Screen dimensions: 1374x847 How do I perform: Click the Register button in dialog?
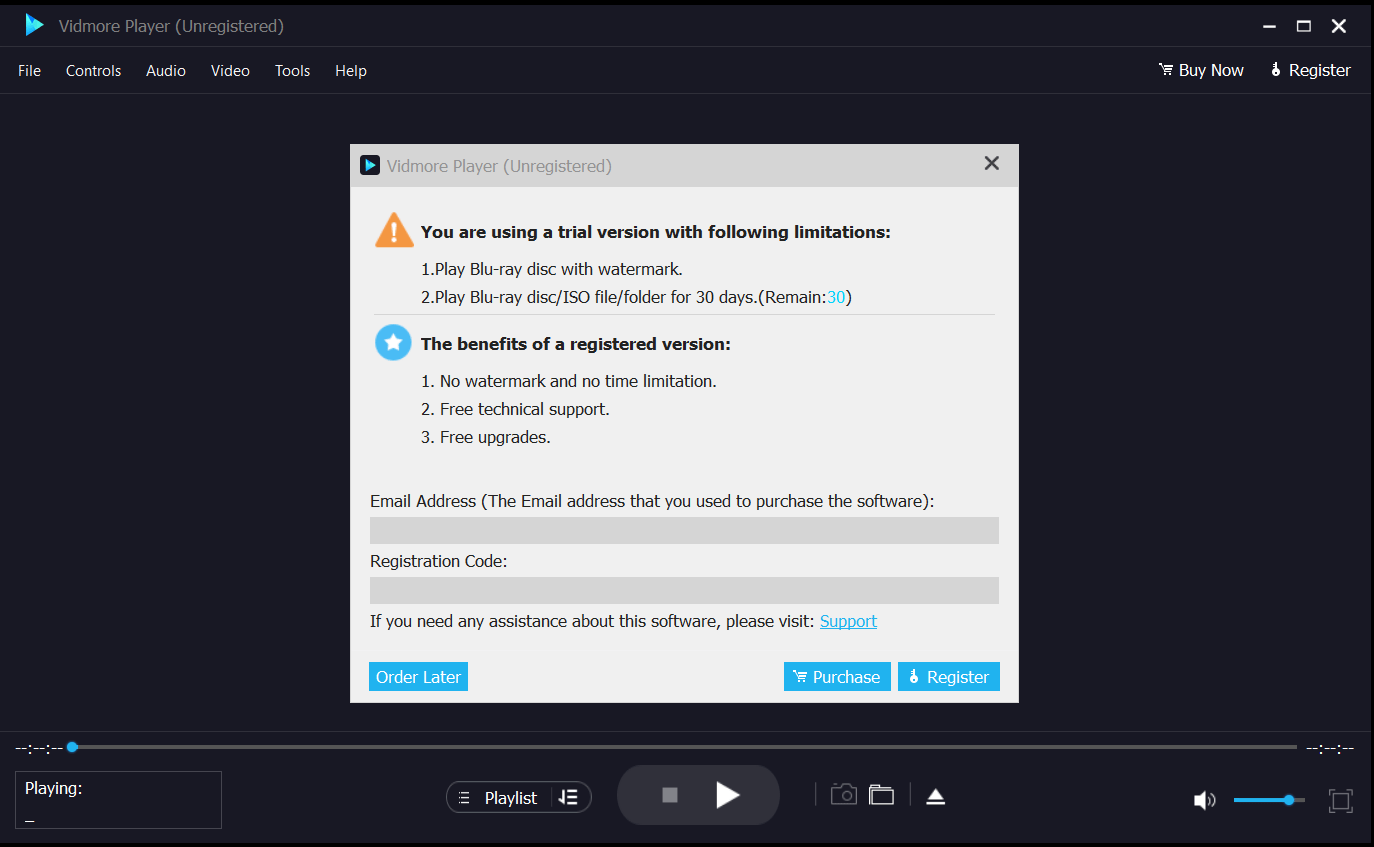[x=949, y=677]
